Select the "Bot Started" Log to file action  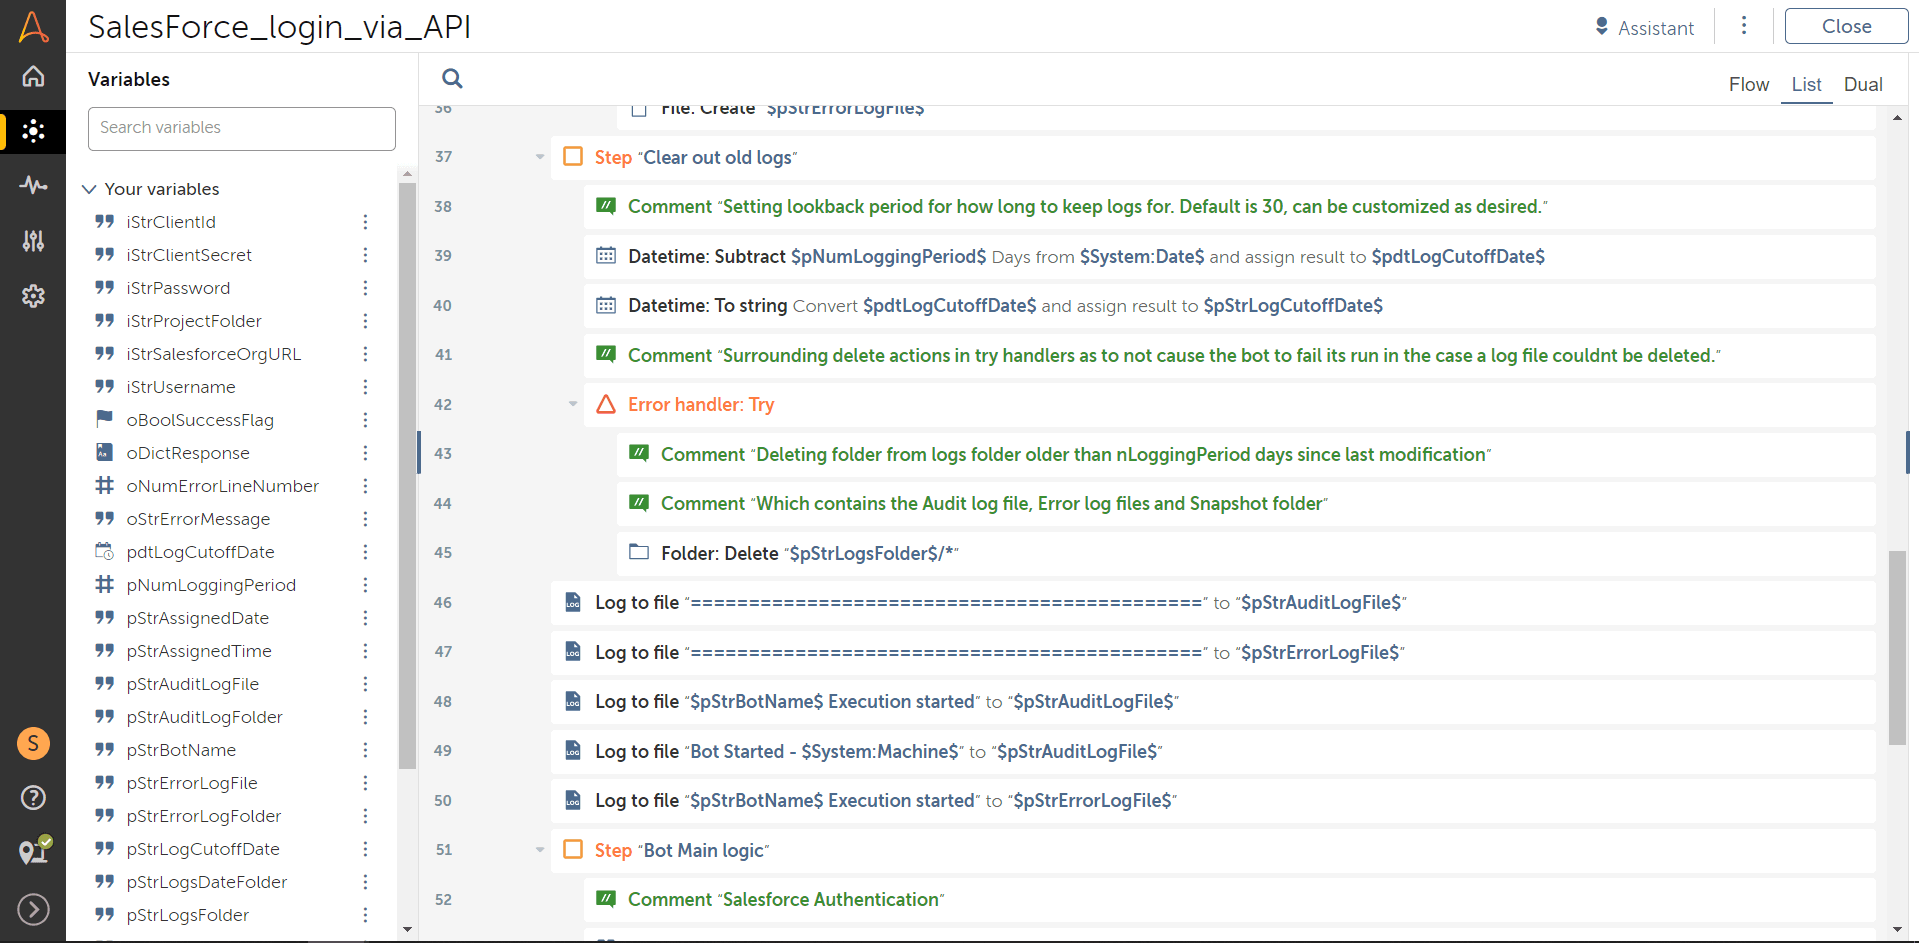1213,751
